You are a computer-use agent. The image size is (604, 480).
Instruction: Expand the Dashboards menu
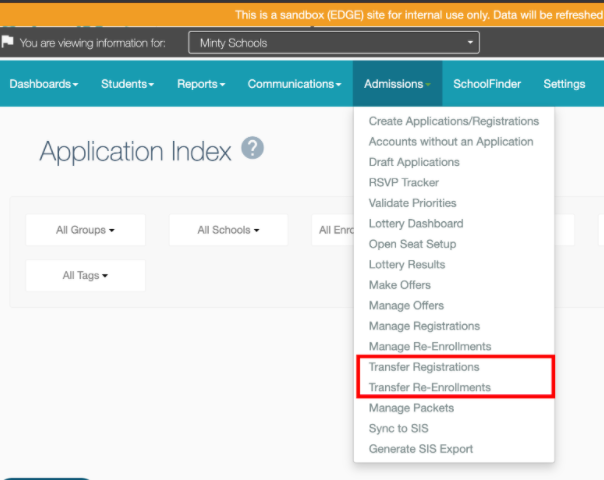click(x=44, y=84)
